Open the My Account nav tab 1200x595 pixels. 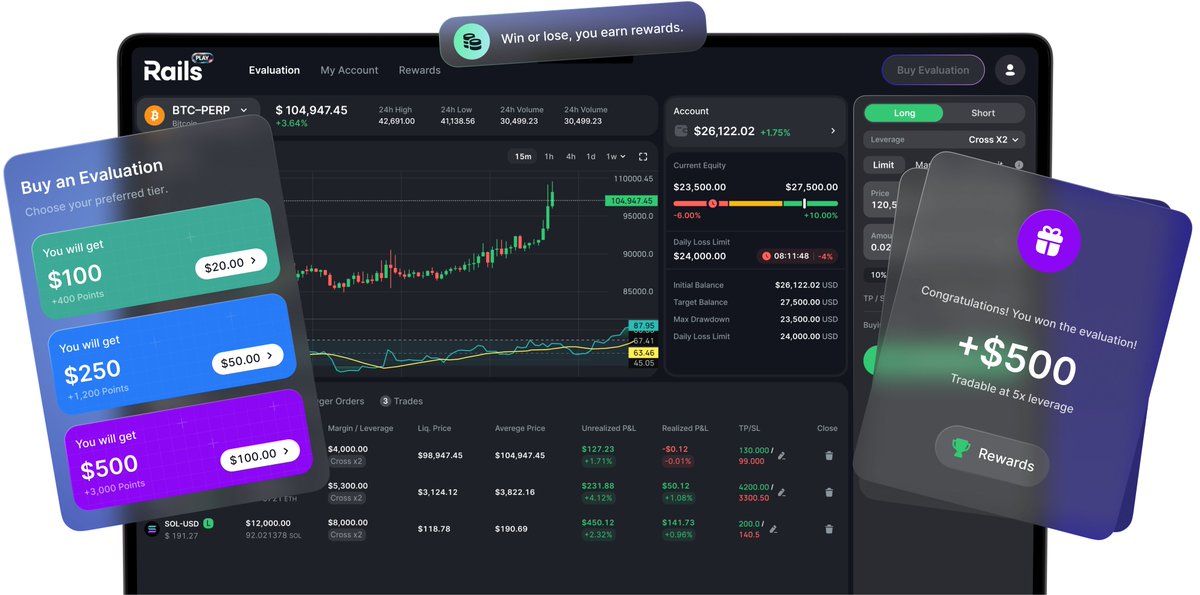tap(349, 70)
